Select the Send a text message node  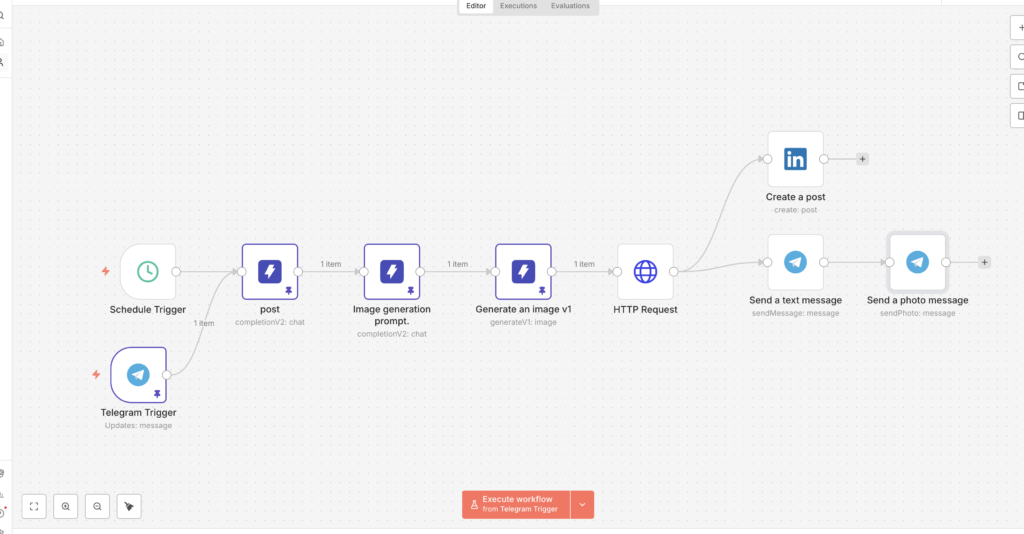tap(795, 262)
